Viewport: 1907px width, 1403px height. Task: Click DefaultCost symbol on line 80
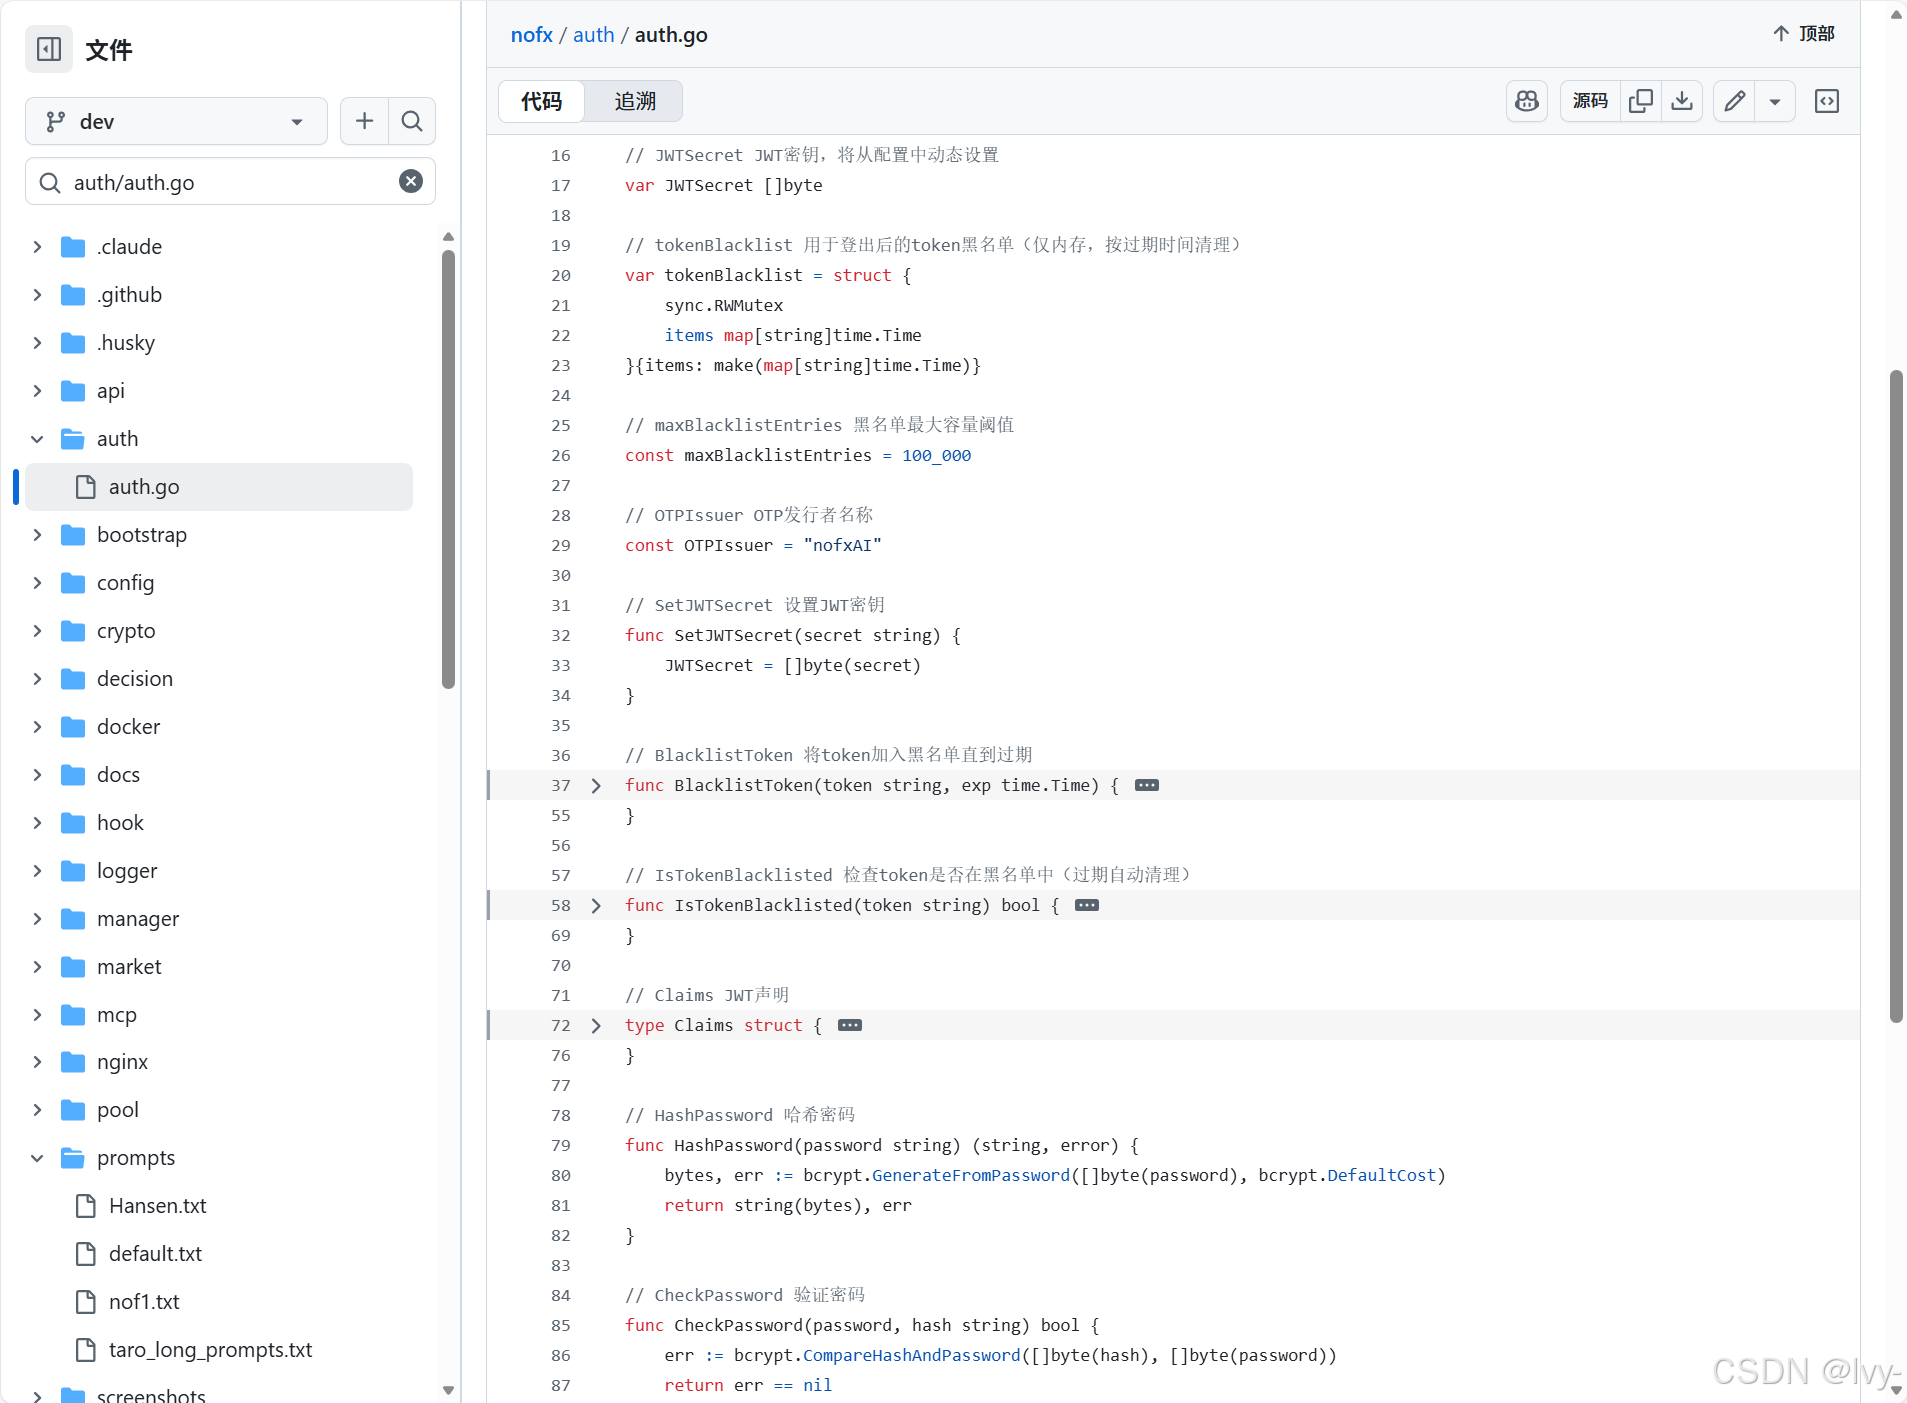(x=1382, y=1176)
